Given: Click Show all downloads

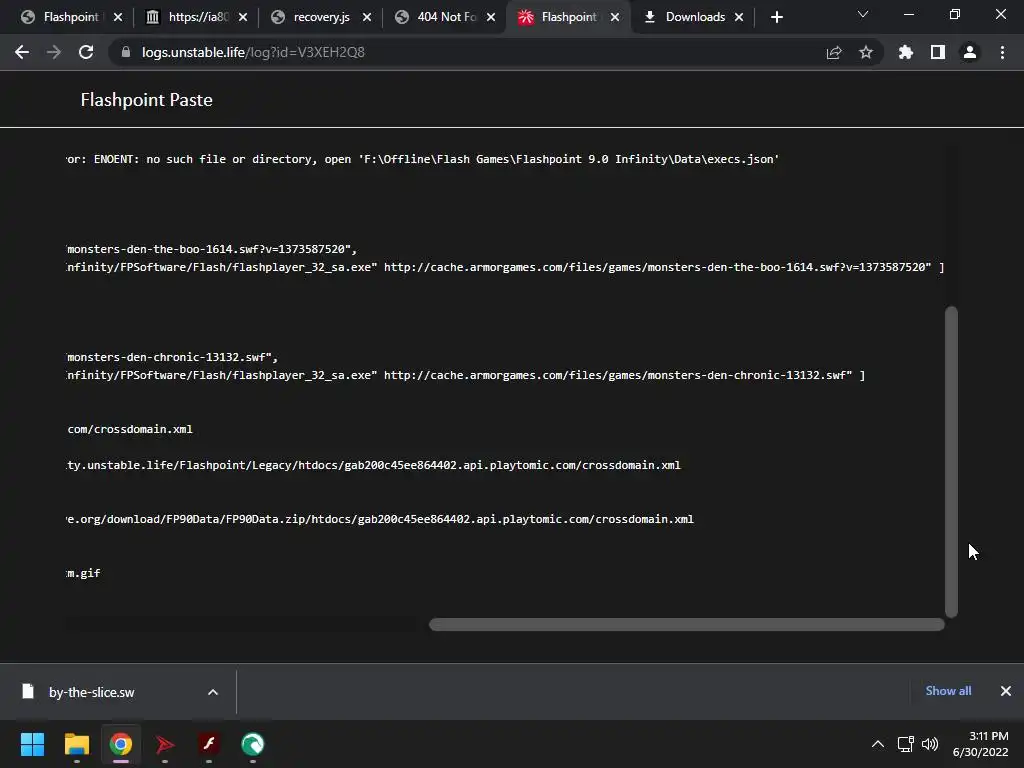Looking at the screenshot, I should pos(948,691).
